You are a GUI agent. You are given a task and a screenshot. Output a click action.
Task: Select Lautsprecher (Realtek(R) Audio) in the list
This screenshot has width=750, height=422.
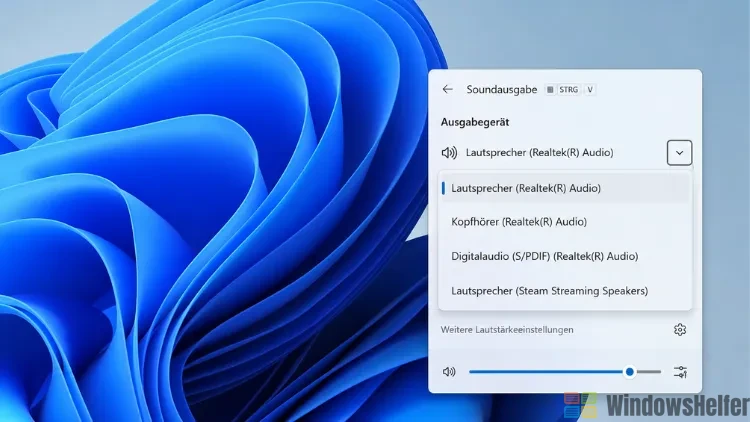click(x=565, y=188)
